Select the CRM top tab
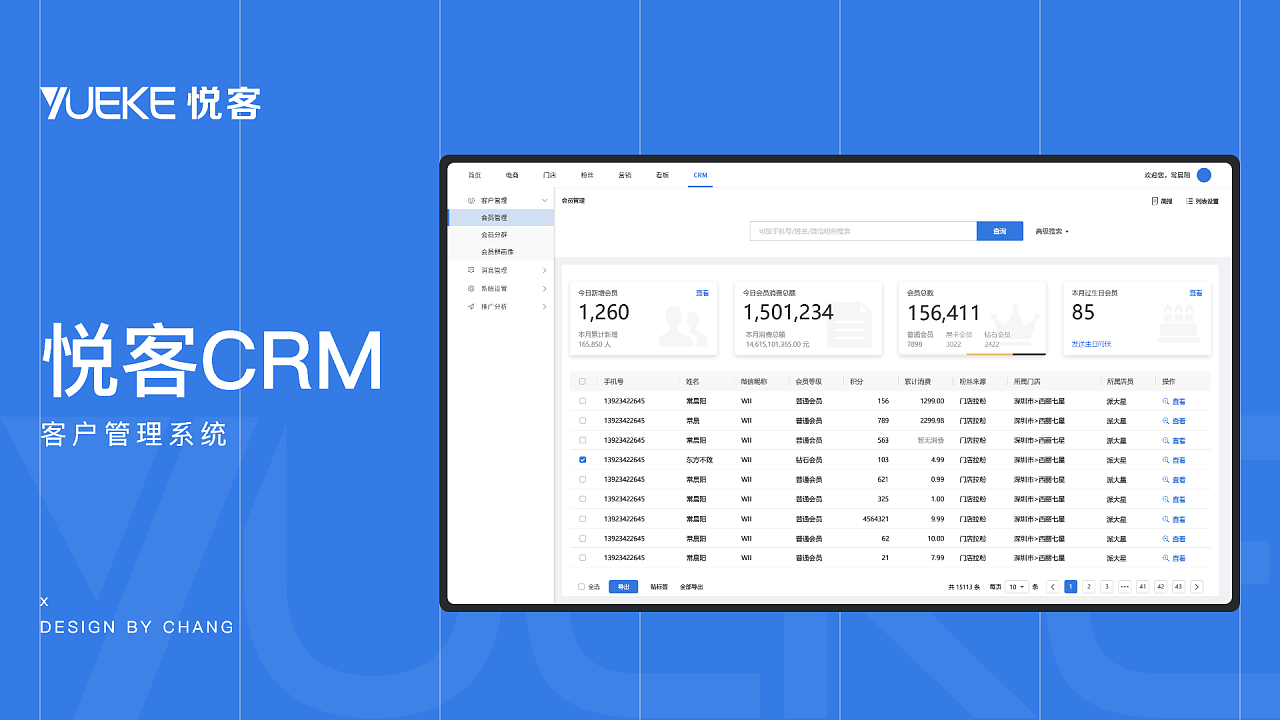Viewport: 1280px width, 720px height. 700,175
